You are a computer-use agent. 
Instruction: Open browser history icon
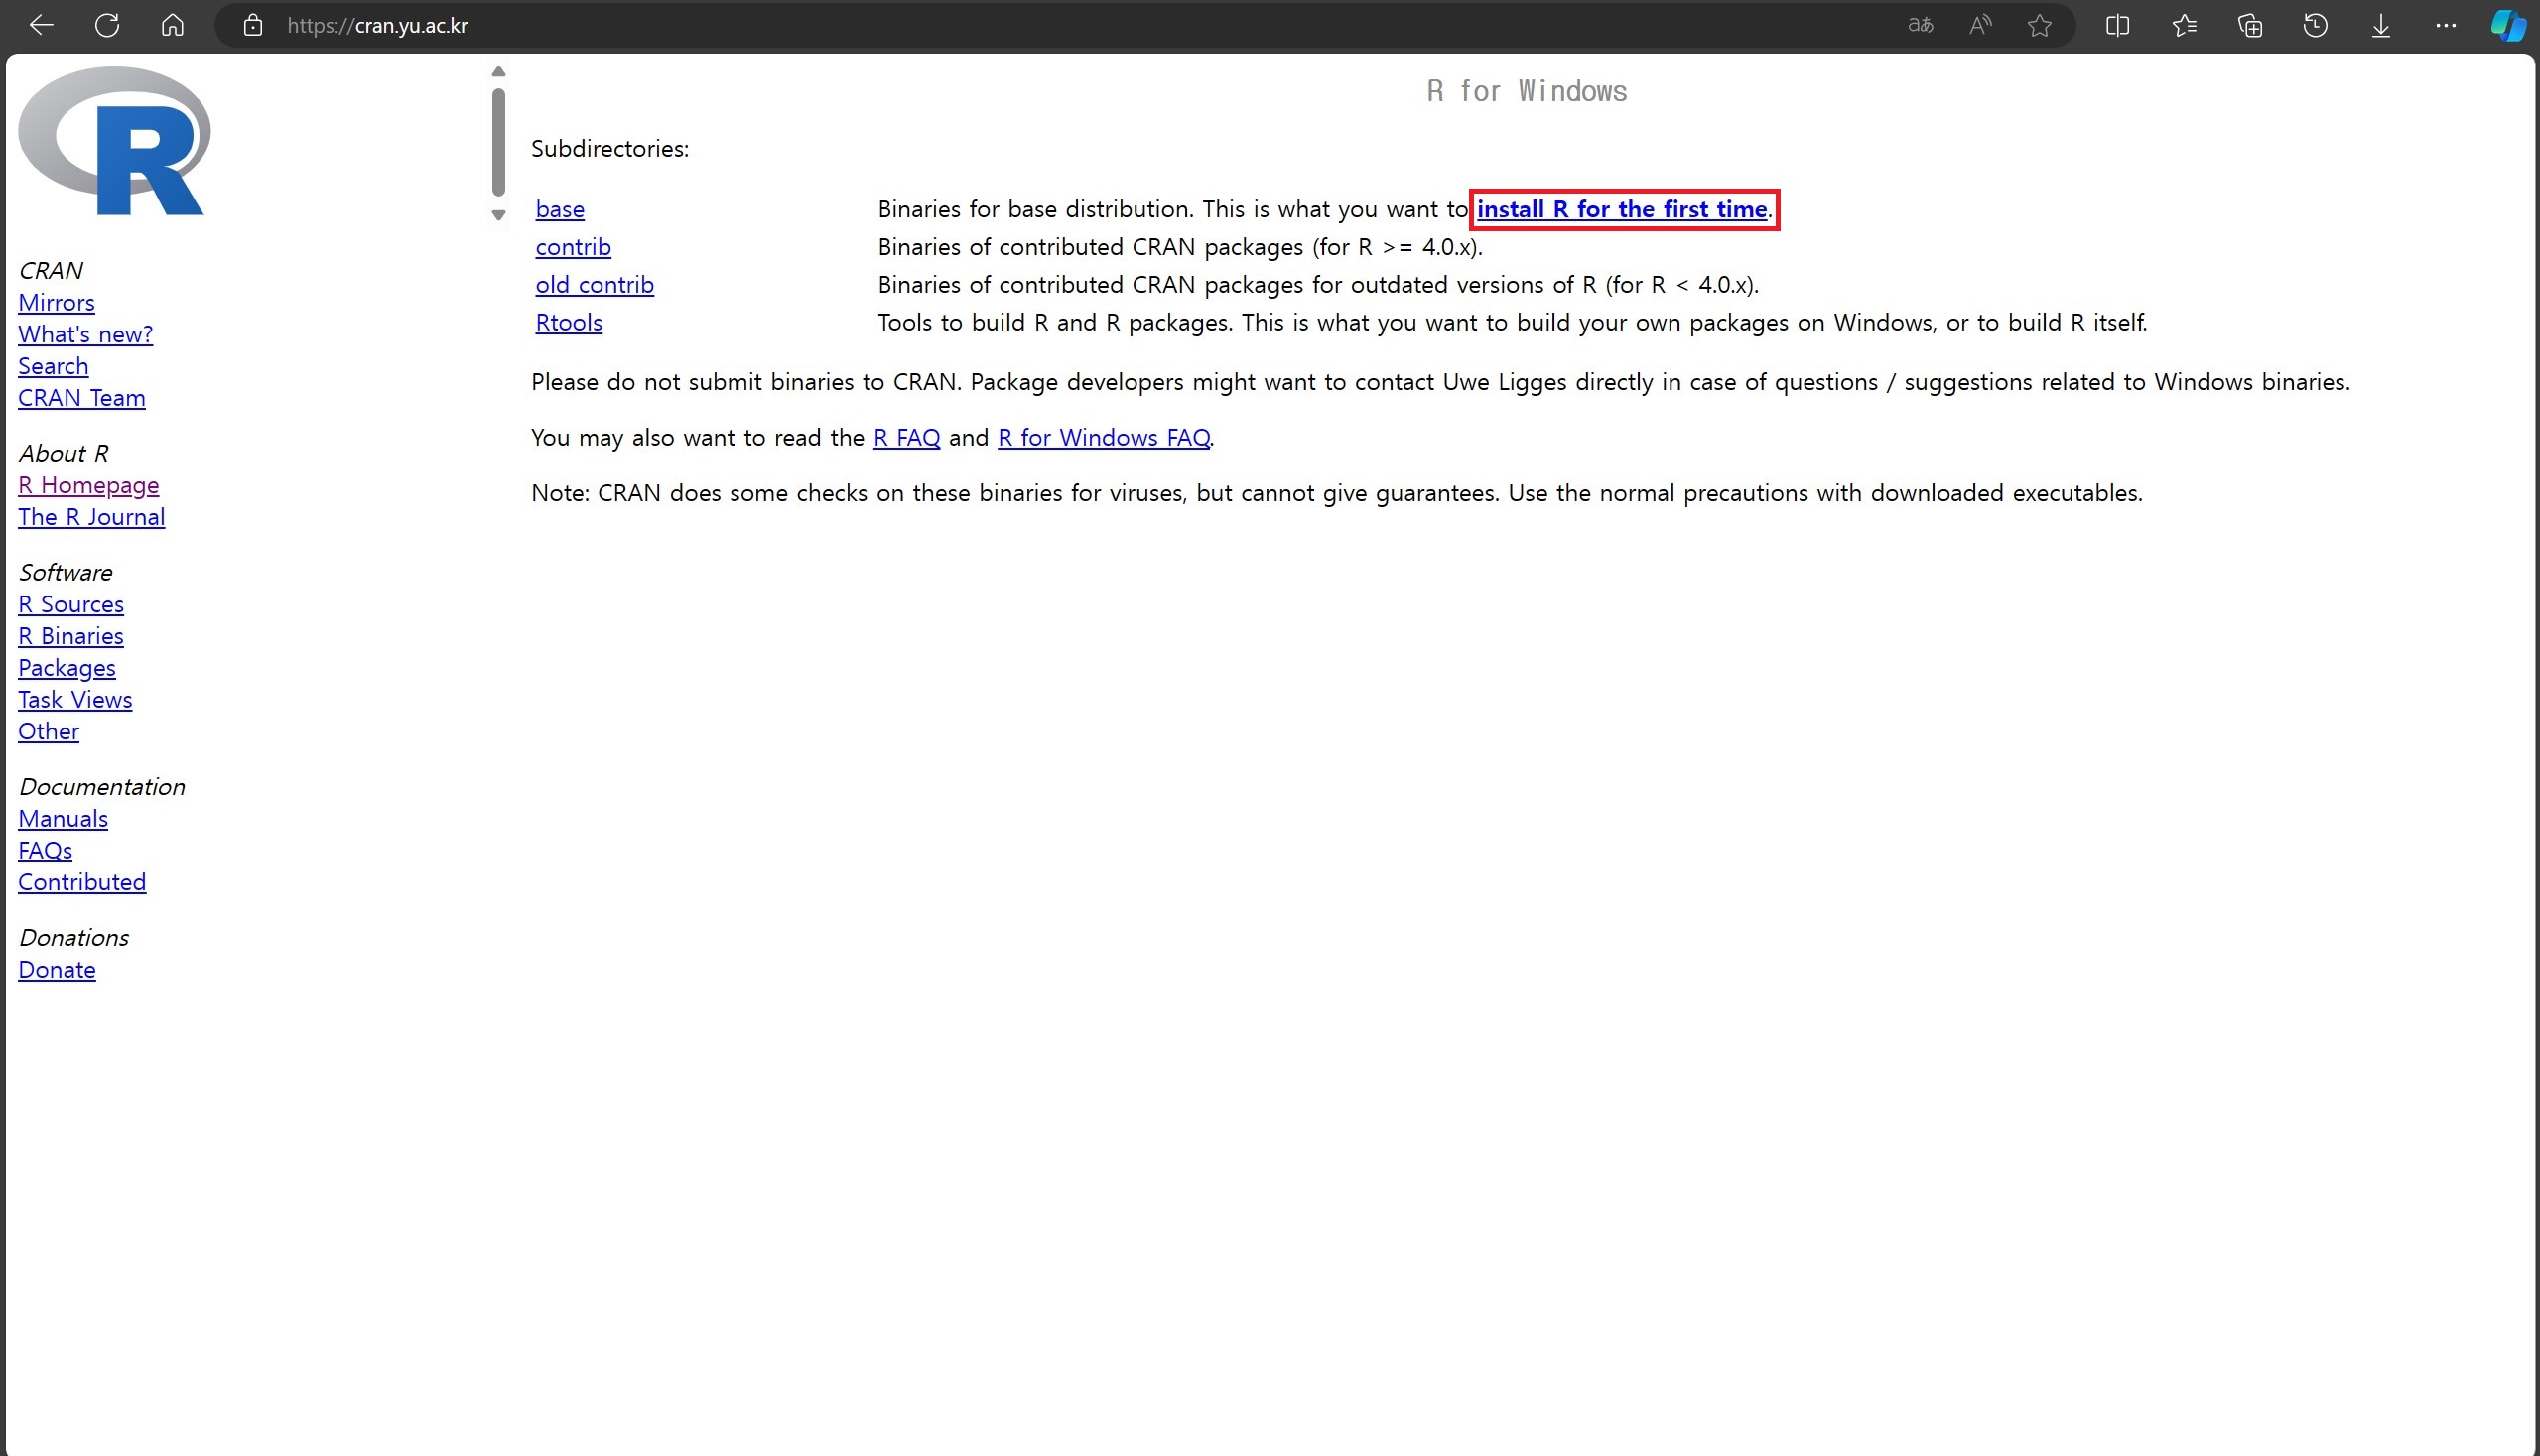(2315, 25)
